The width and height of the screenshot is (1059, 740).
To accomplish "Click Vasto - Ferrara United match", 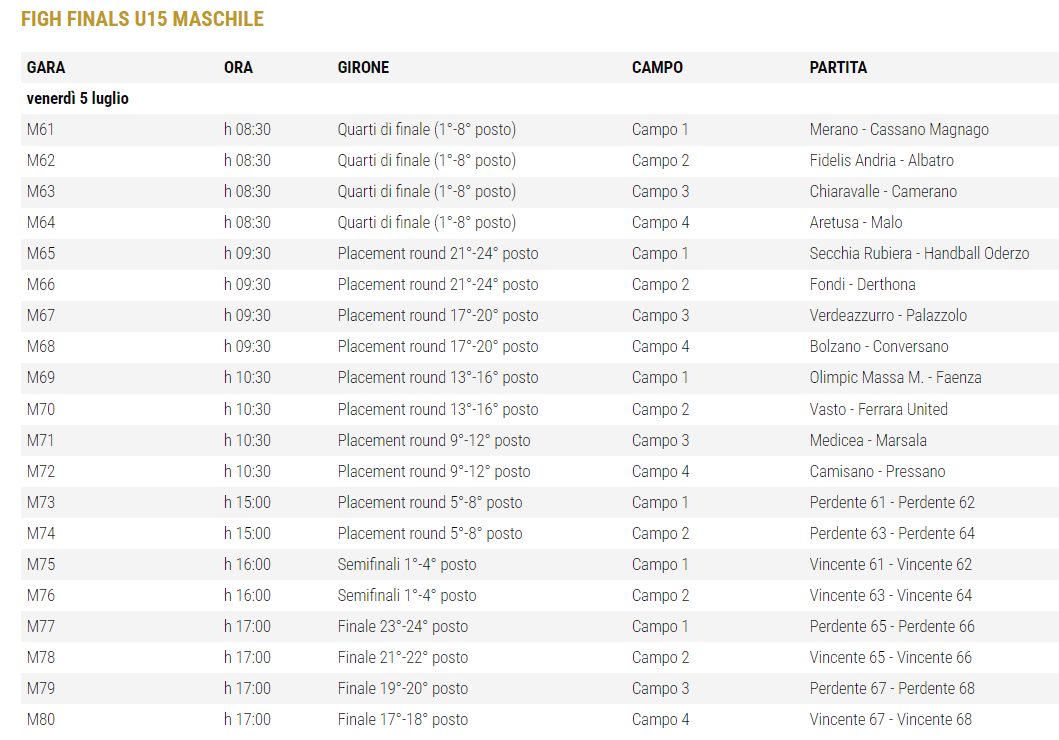I will (x=879, y=410).
